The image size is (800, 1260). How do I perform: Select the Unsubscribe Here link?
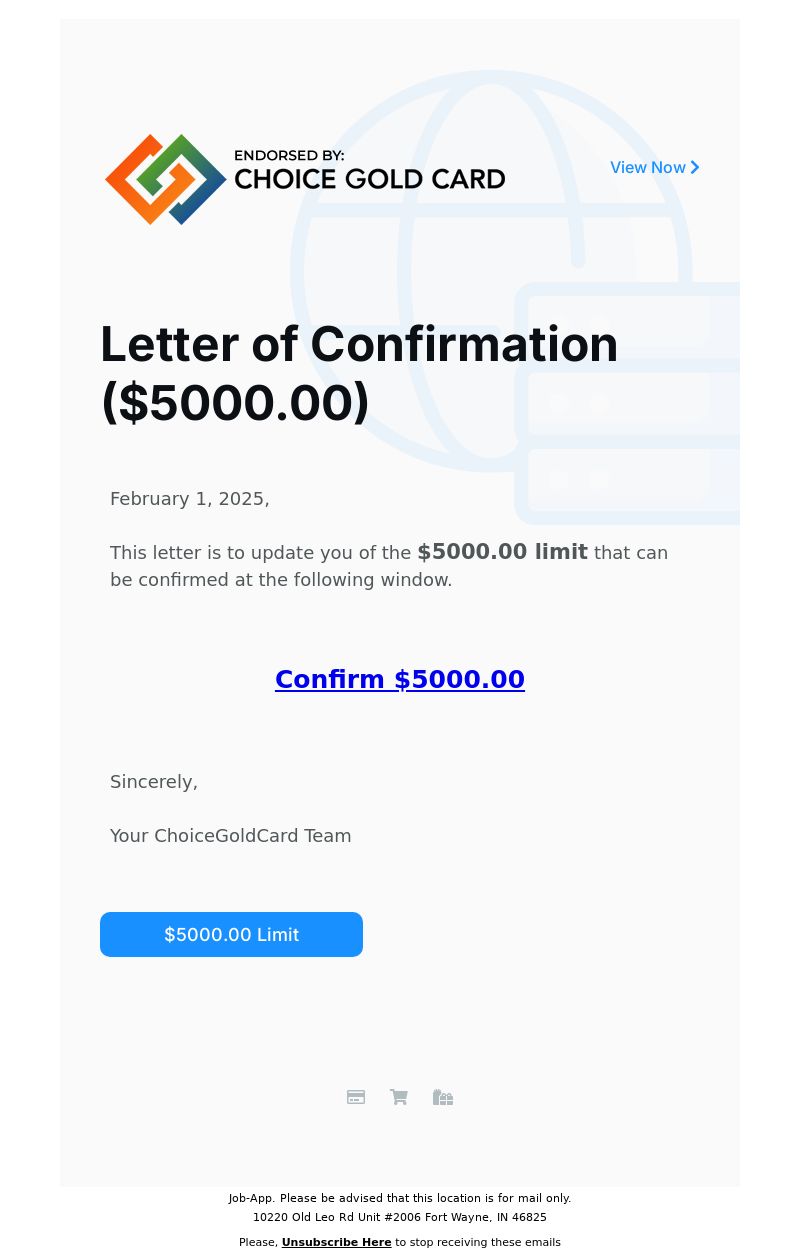pos(337,1242)
